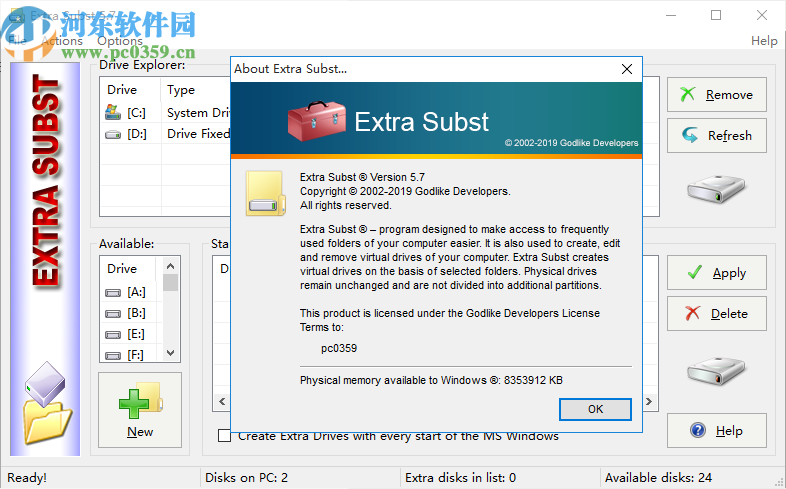Click the drive icon beside [A:]

113,293
